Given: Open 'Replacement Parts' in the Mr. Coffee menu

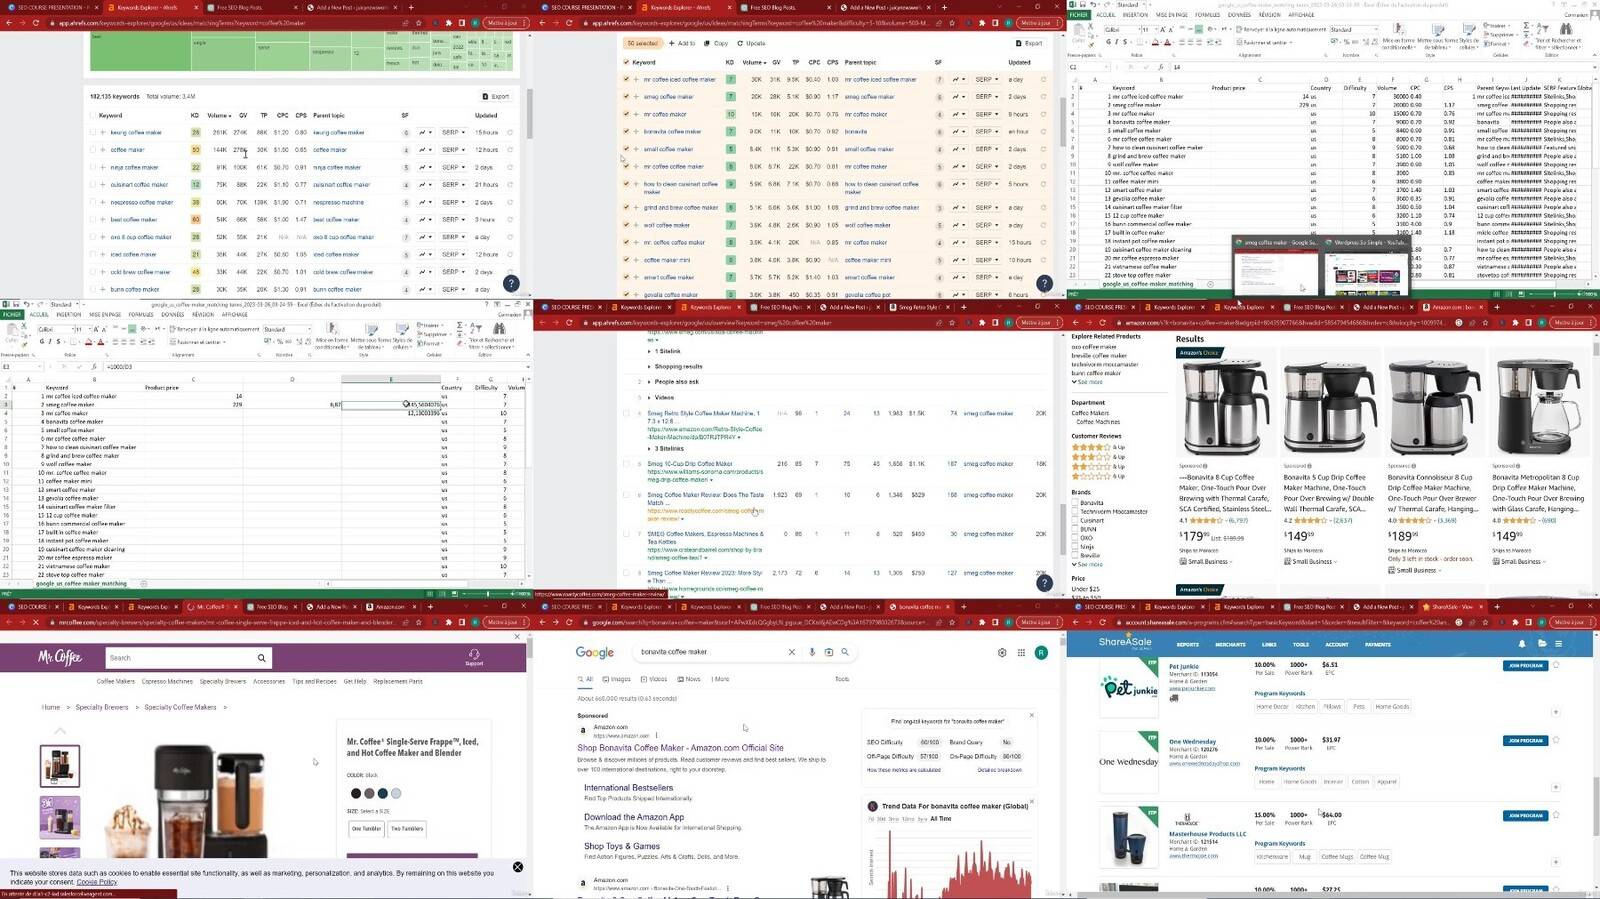Looking at the screenshot, I should 398,682.
